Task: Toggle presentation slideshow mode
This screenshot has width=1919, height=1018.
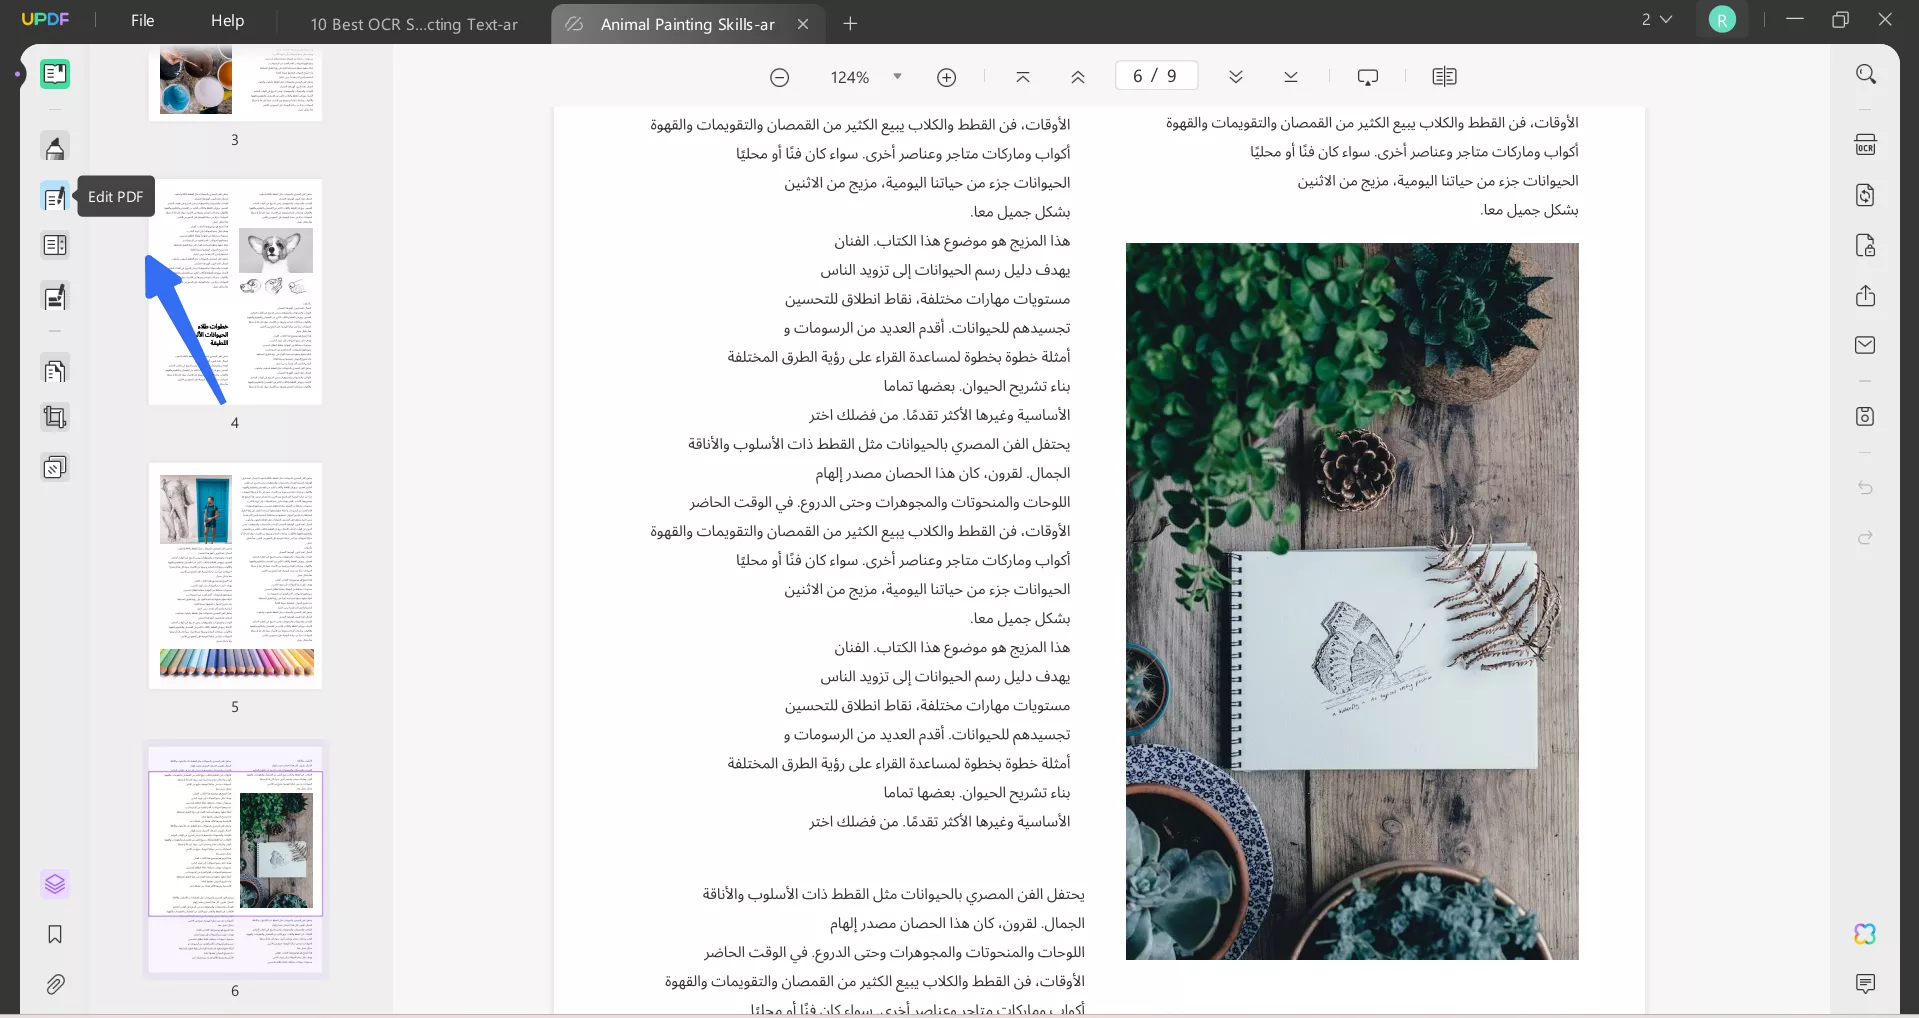Action: [x=1367, y=76]
